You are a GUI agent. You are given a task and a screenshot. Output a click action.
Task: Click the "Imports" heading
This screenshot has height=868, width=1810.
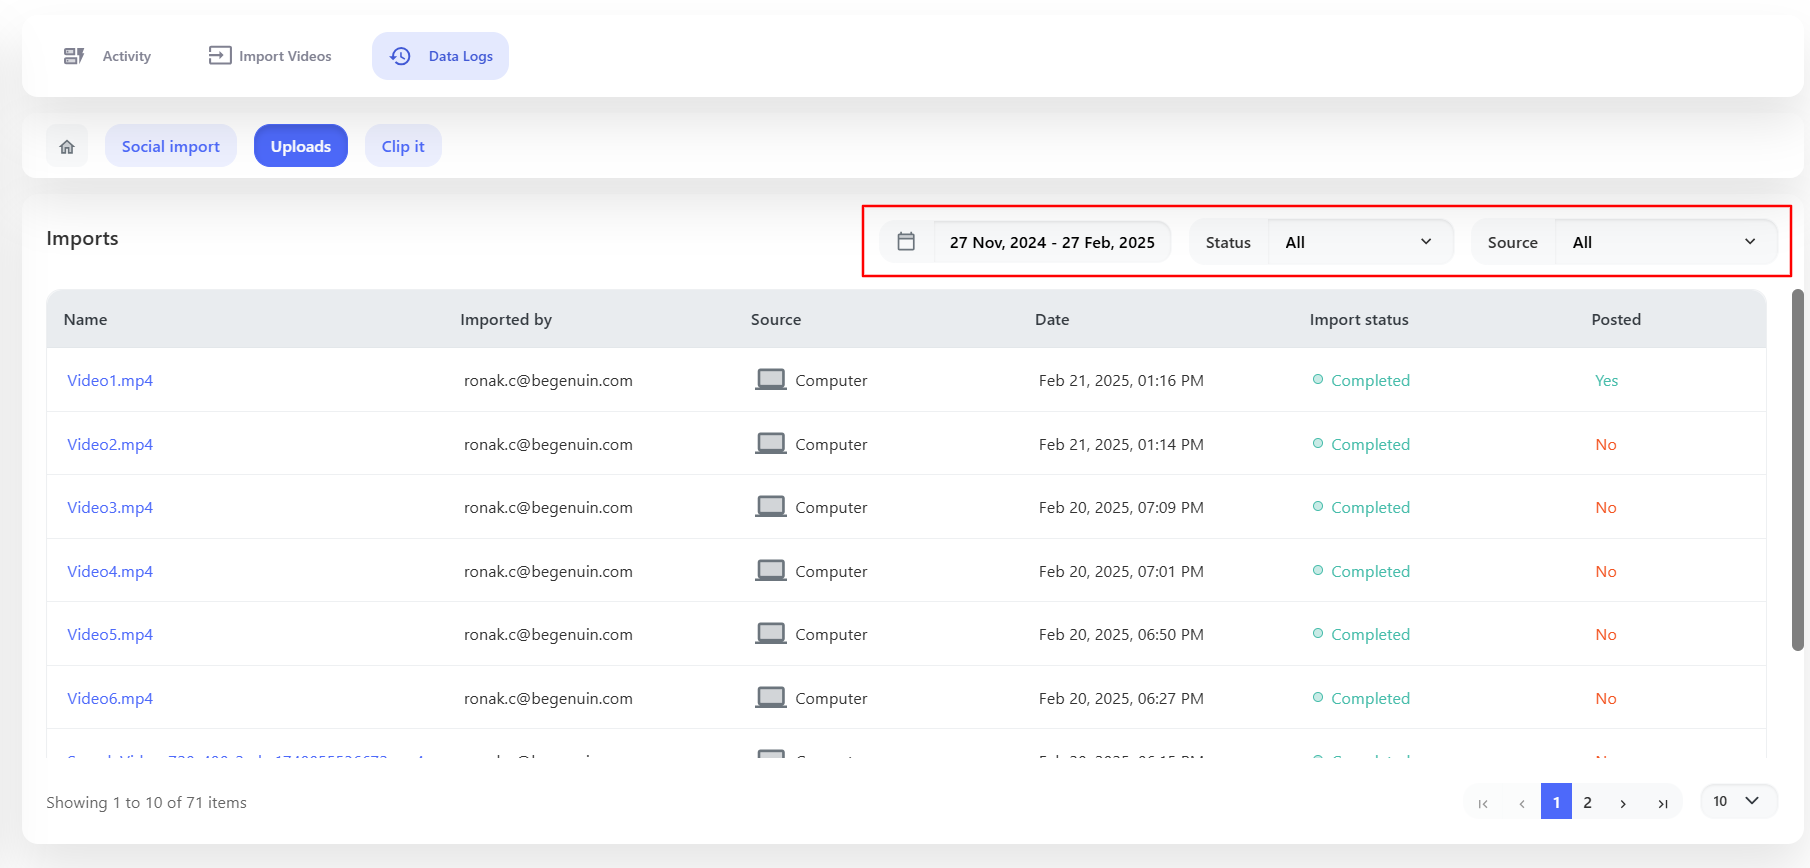click(82, 238)
